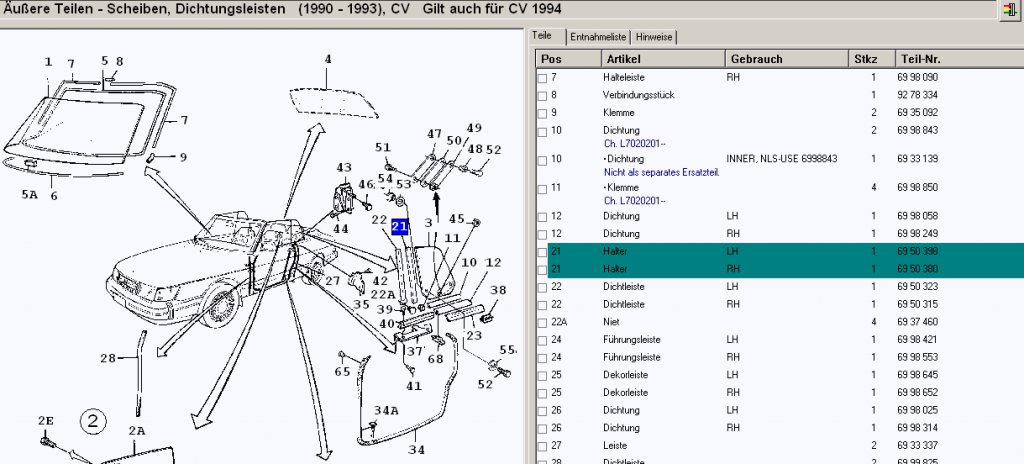Check the 22A Niet row checkbox
Viewport: 1024px width, 464px height.
tap(542, 323)
